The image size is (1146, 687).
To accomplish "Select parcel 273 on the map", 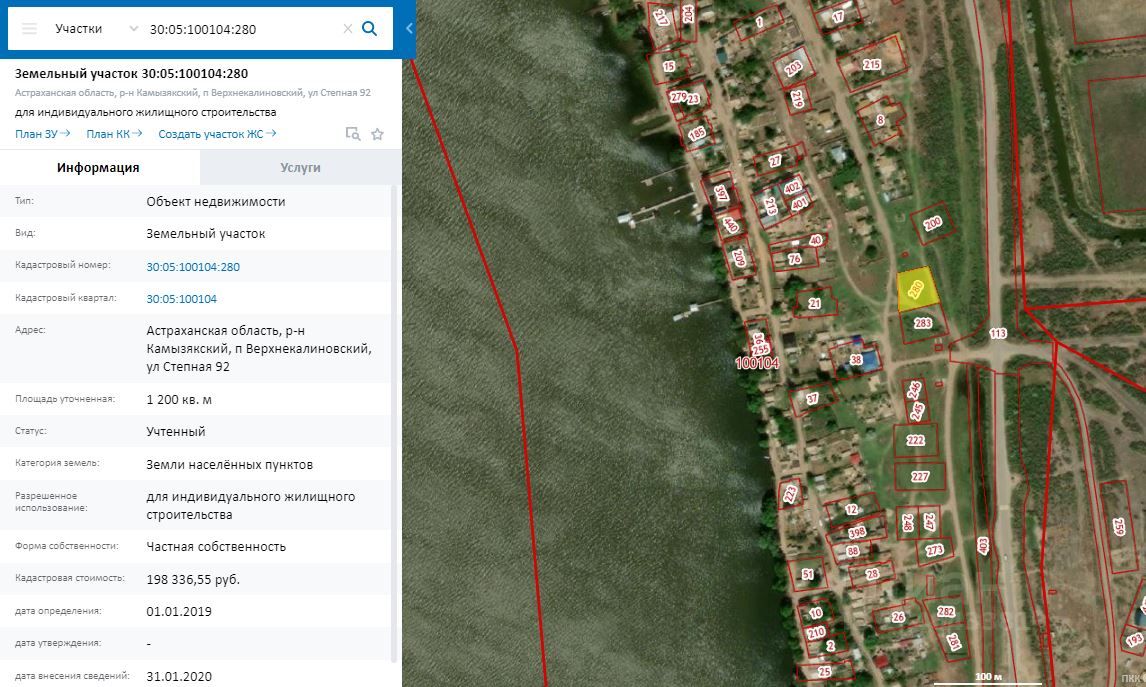I will pos(935,550).
